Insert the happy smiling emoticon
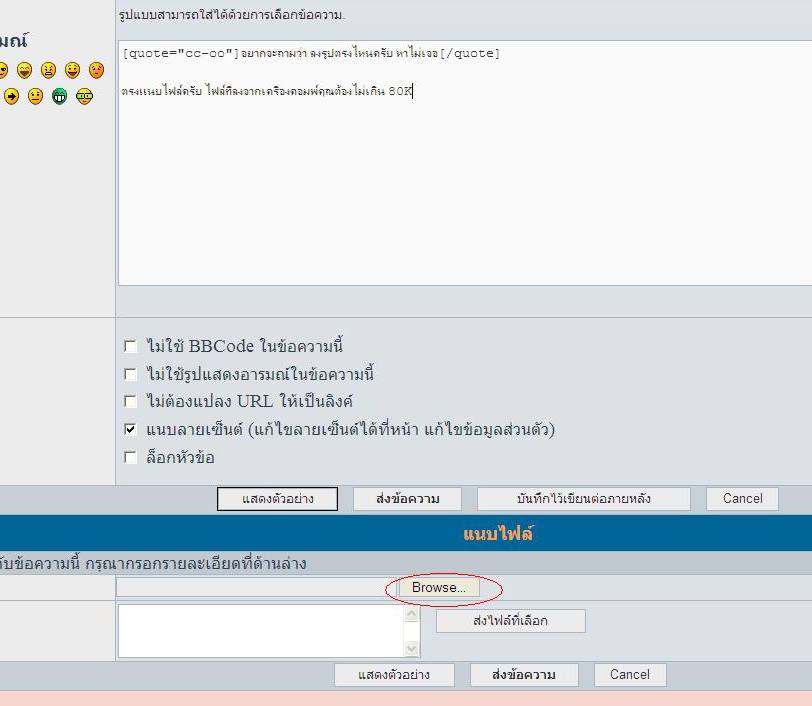The height and width of the screenshot is (706, 812). pyautogui.click(x=72, y=70)
